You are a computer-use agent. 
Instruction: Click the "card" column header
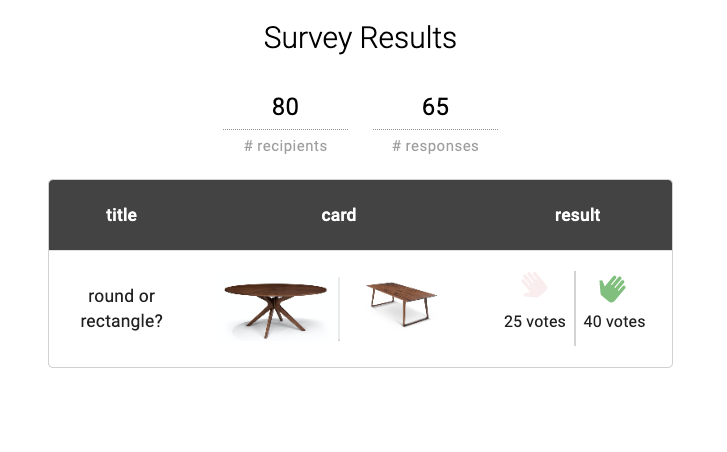coord(338,215)
